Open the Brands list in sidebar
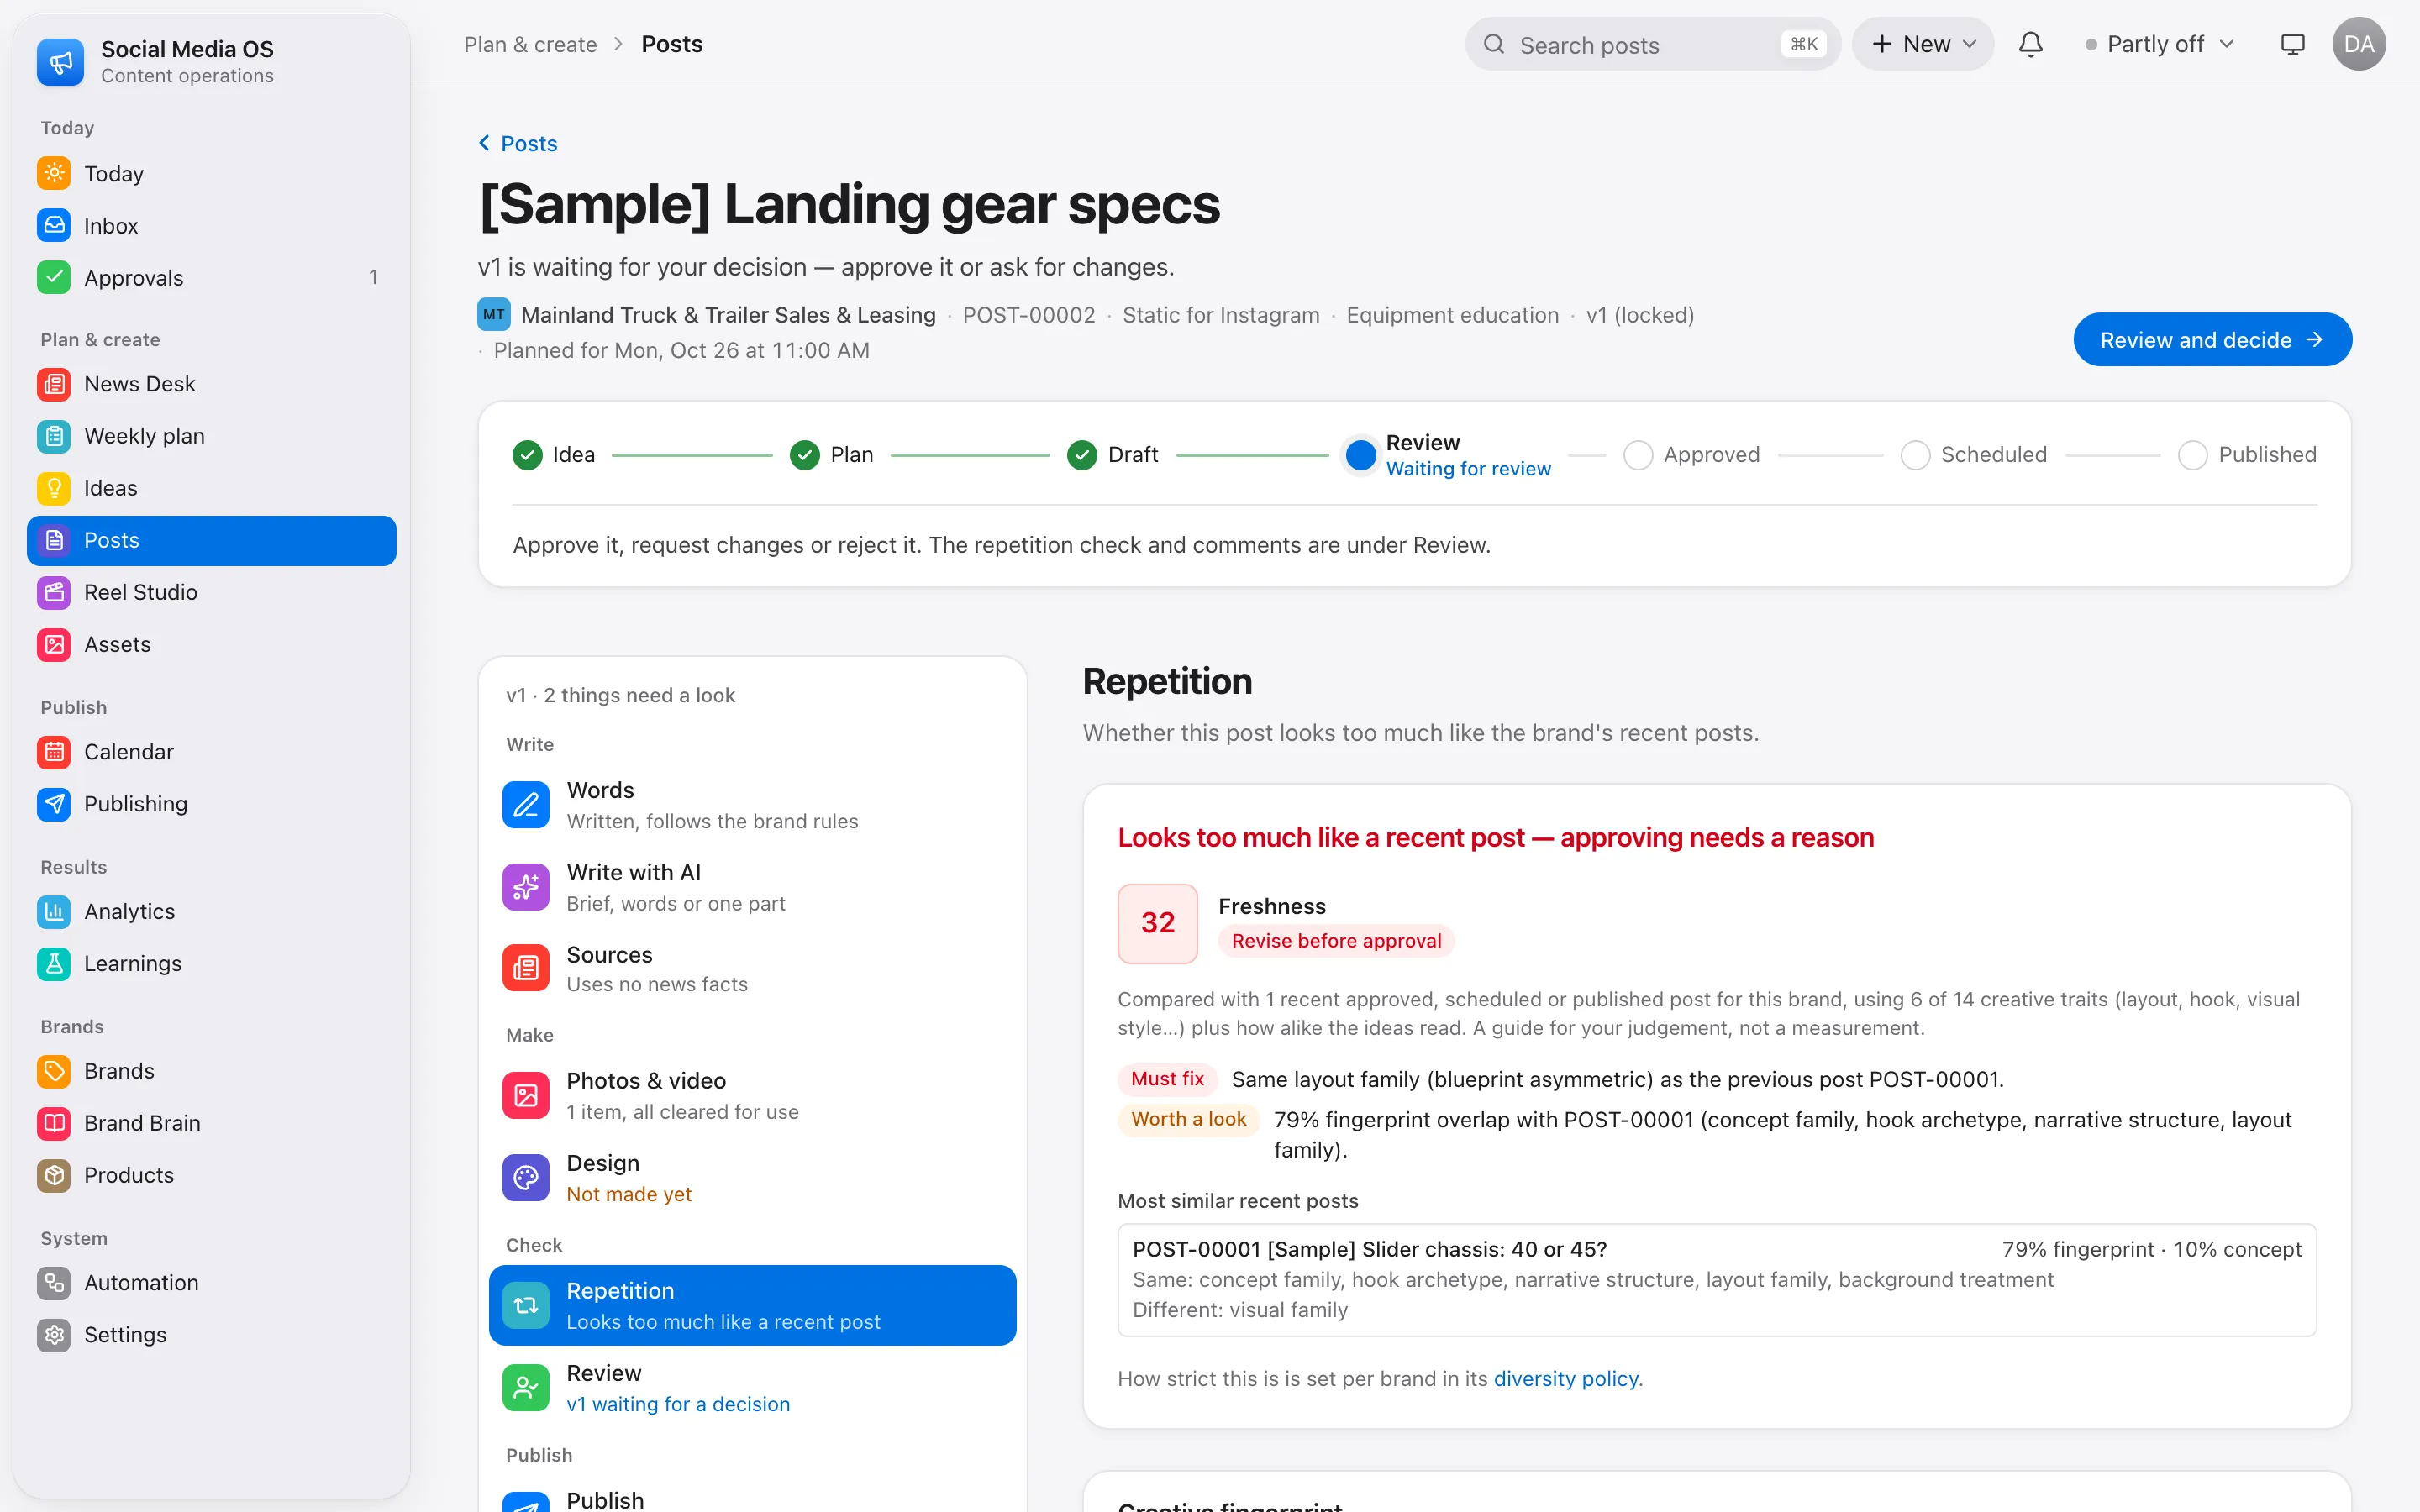 211,1071
